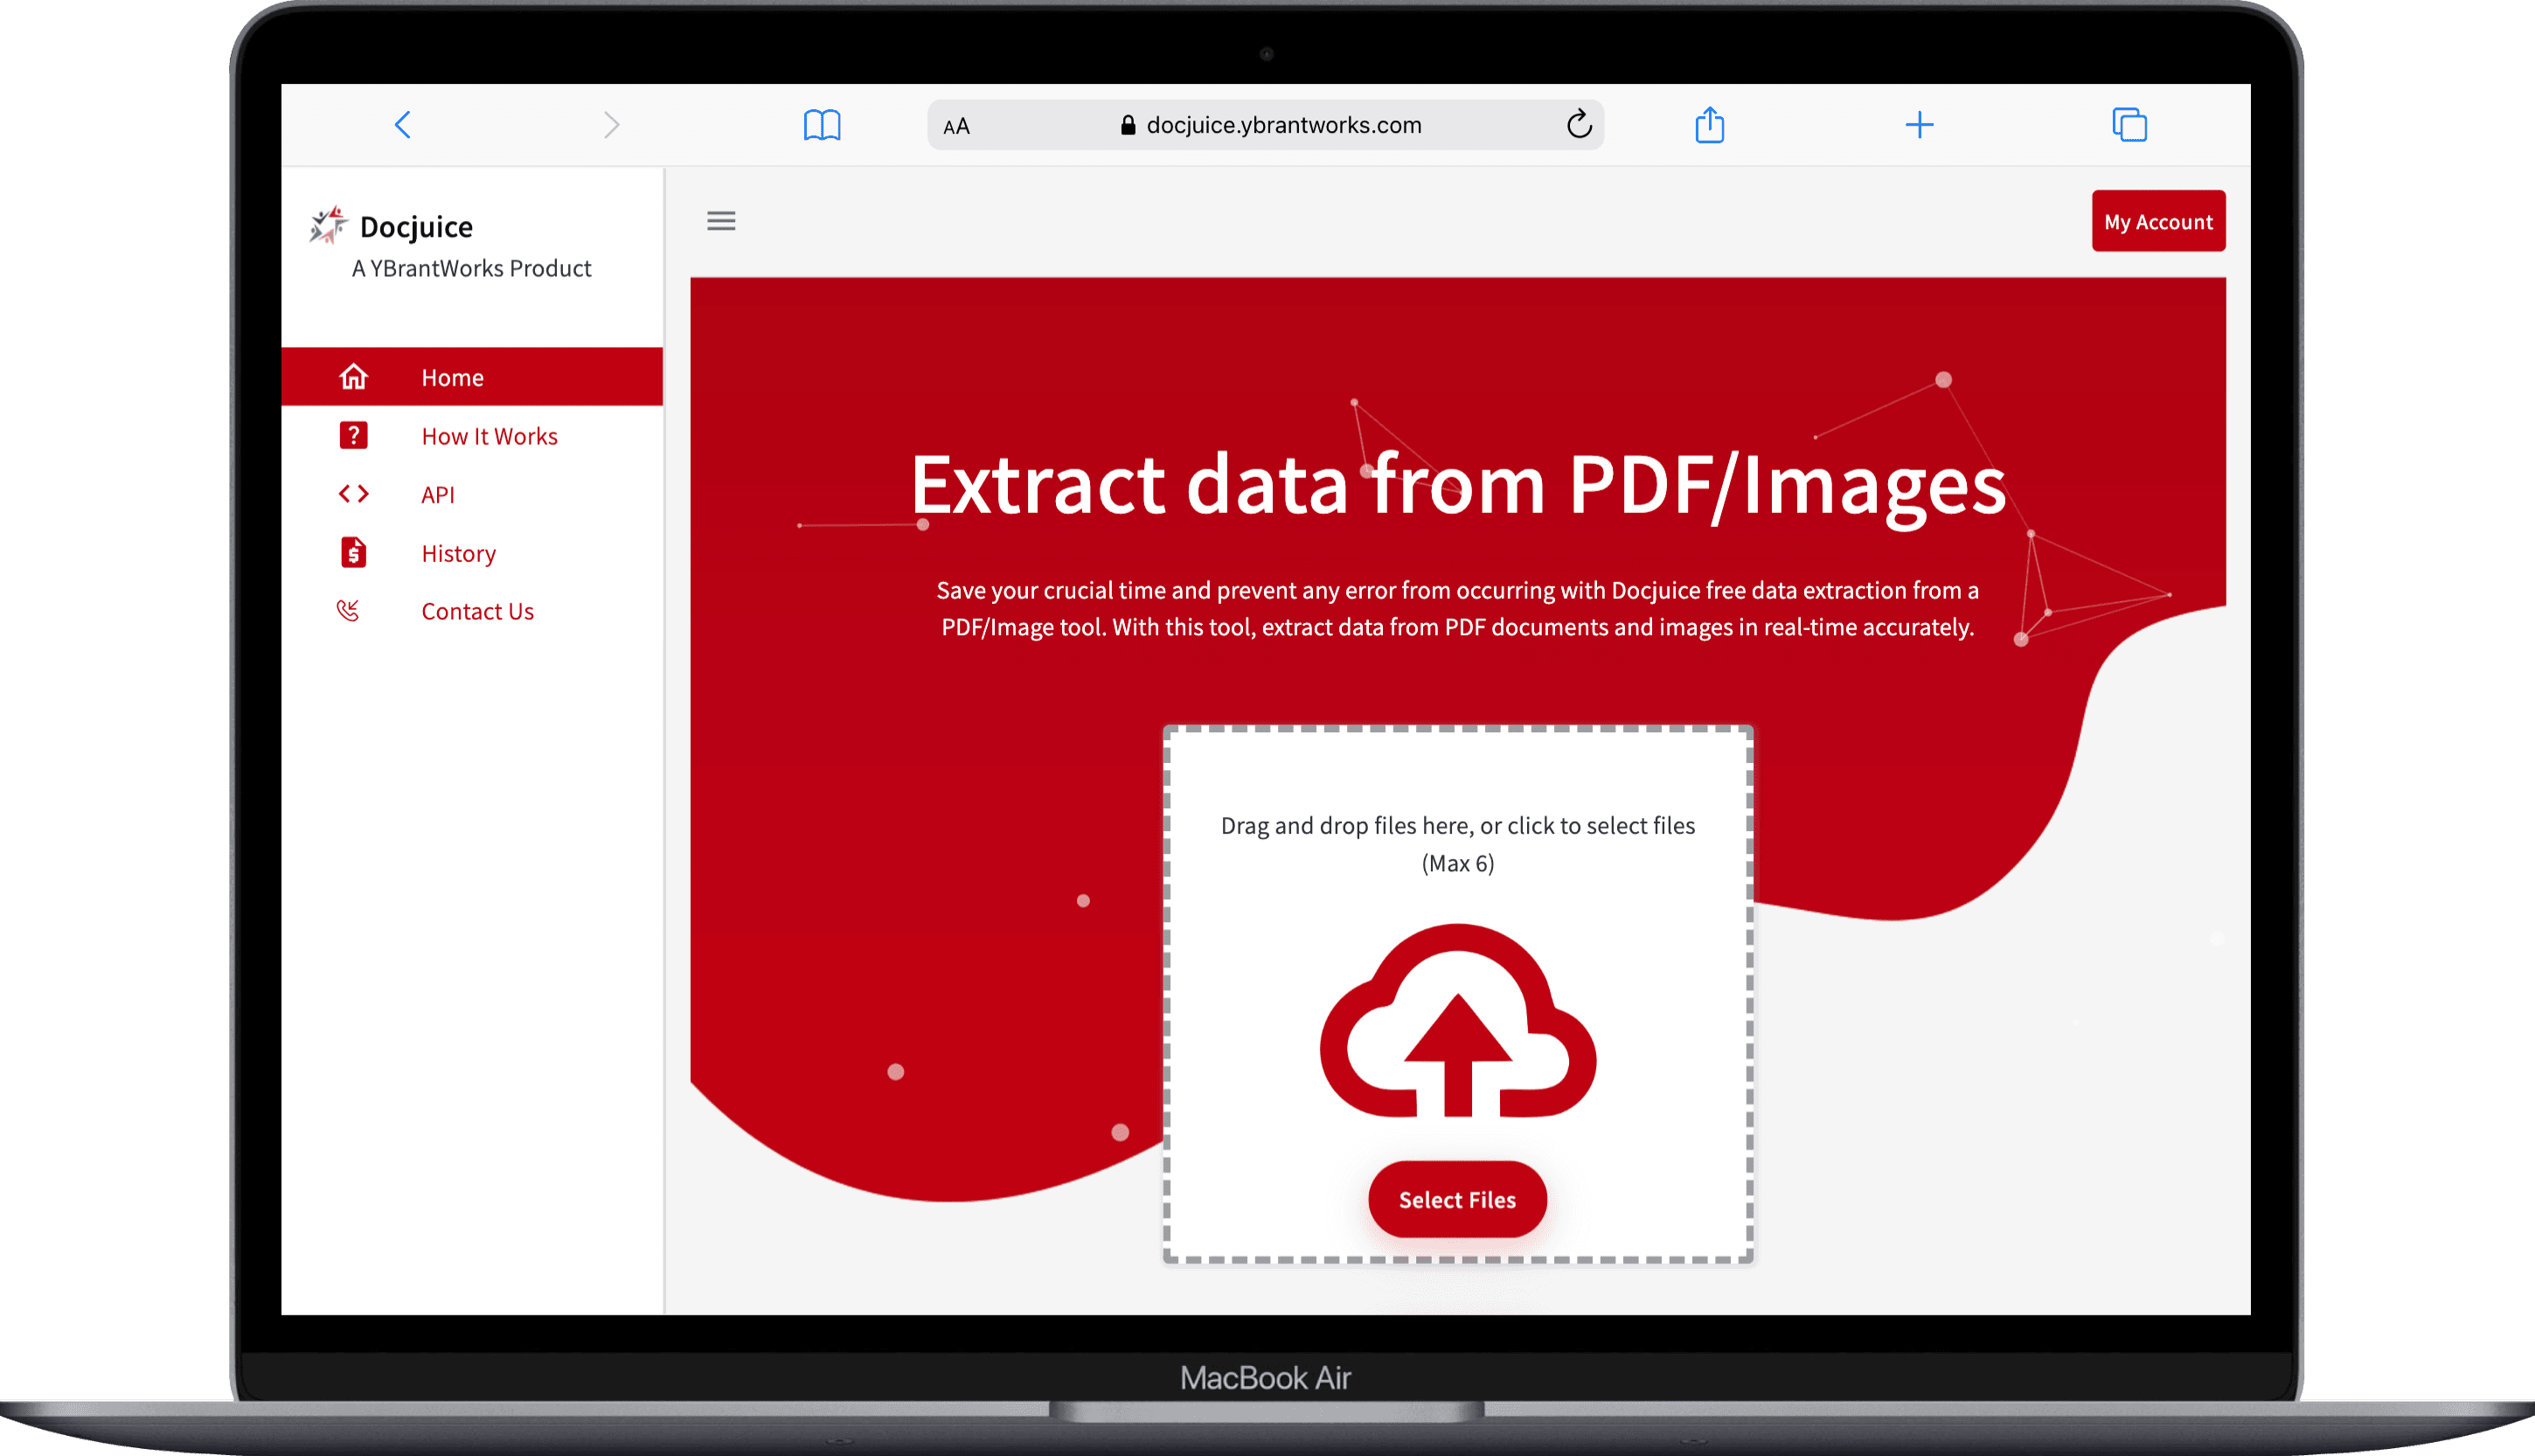Click the lock icon in address bar
The width and height of the screenshot is (2535, 1456).
(x=1128, y=125)
